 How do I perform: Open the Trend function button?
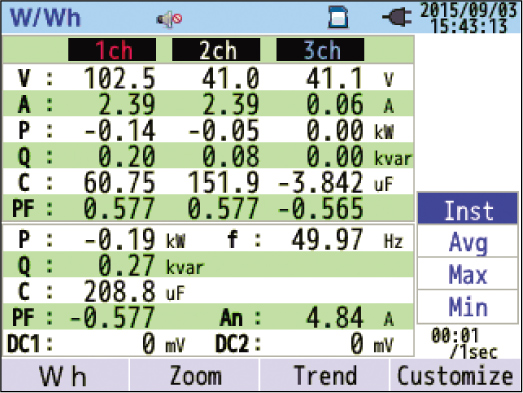coord(325,375)
